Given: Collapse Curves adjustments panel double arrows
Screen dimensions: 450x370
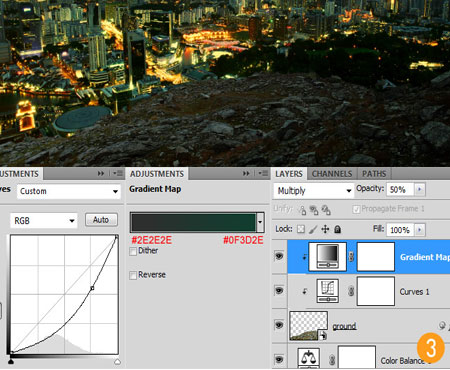Looking at the screenshot, I should point(101,173).
